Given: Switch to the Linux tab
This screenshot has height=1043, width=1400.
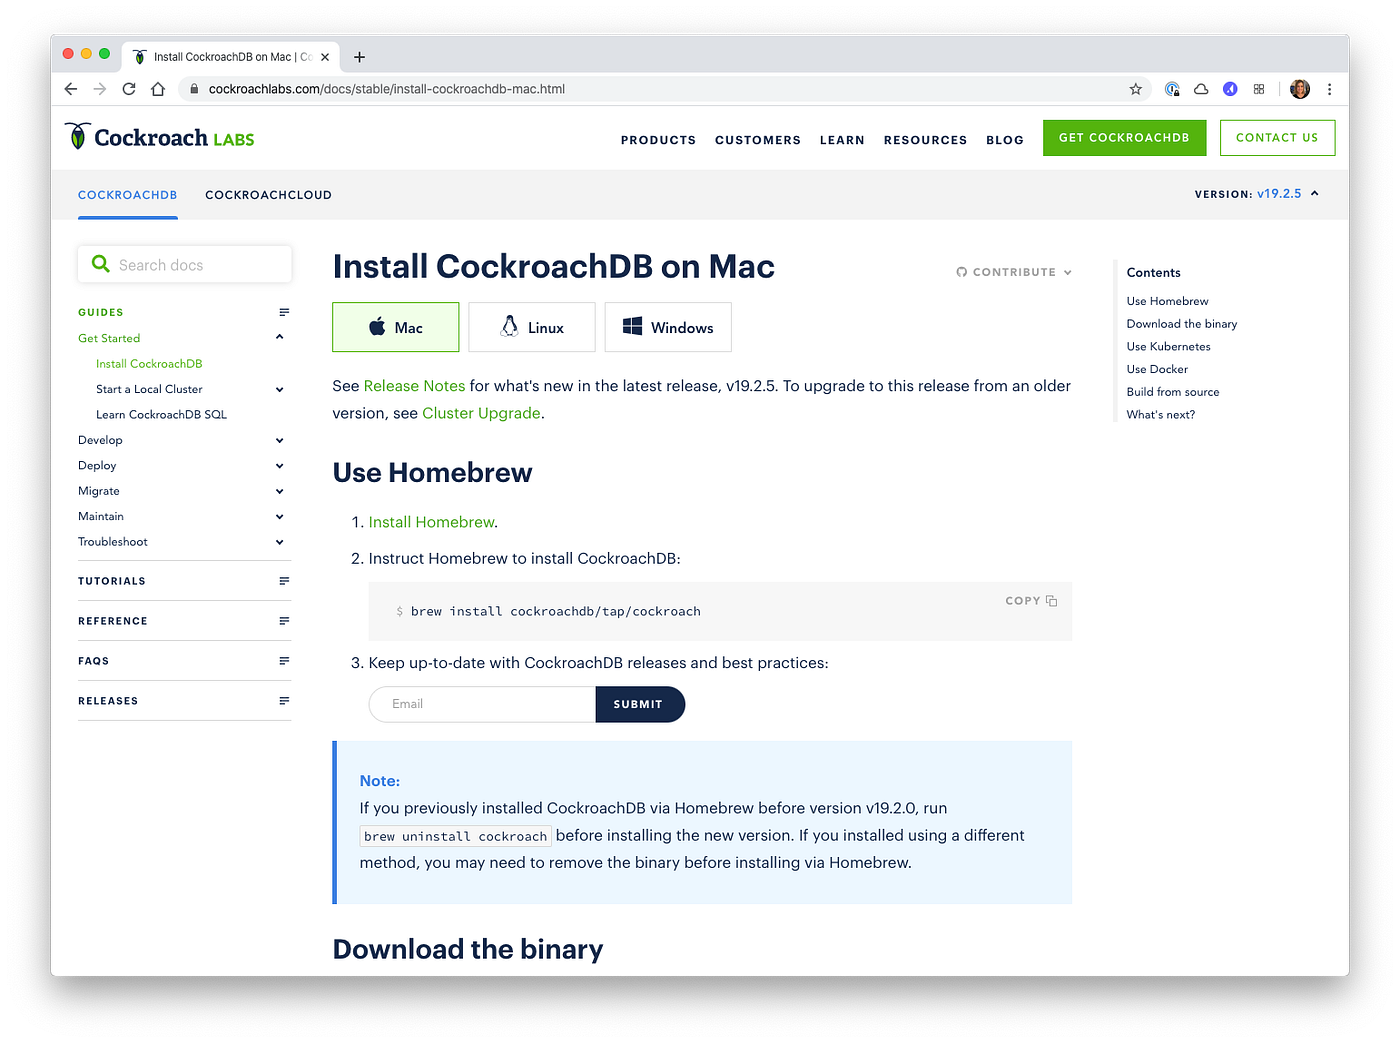Looking at the screenshot, I should pyautogui.click(x=532, y=327).
